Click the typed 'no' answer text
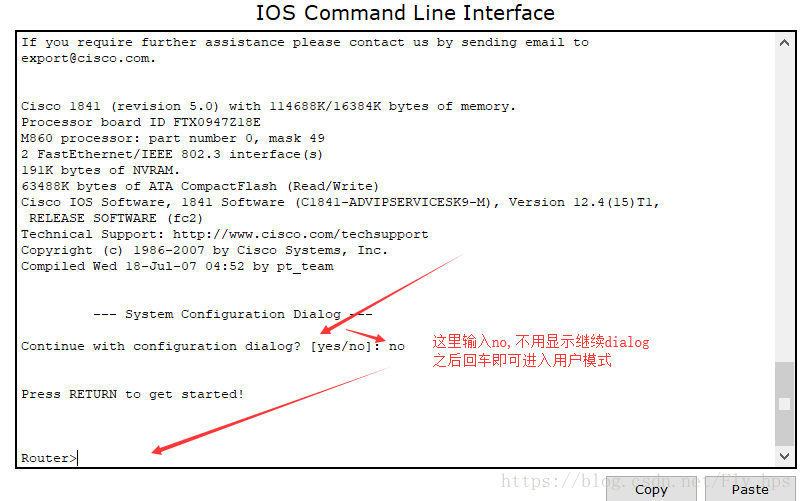The image size is (802, 501). pos(397,347)
